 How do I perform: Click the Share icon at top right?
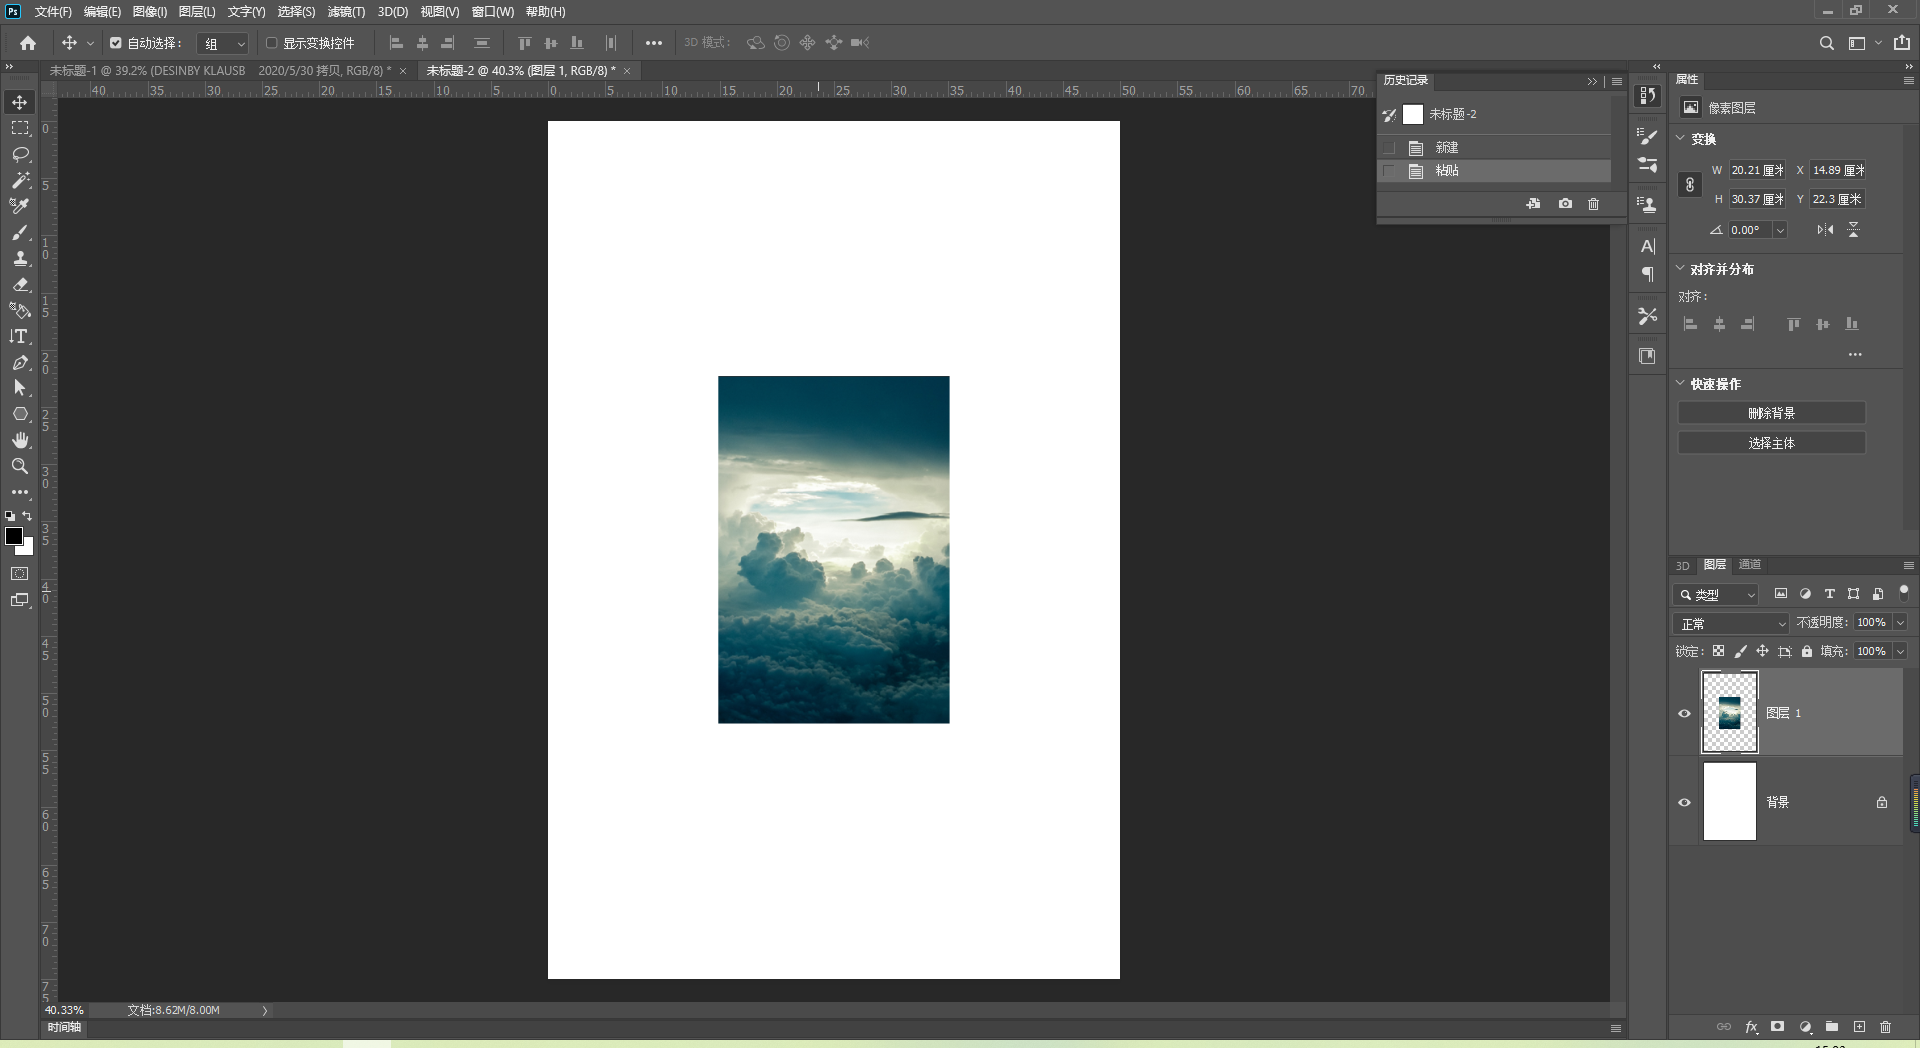[x=1902, y=43]
